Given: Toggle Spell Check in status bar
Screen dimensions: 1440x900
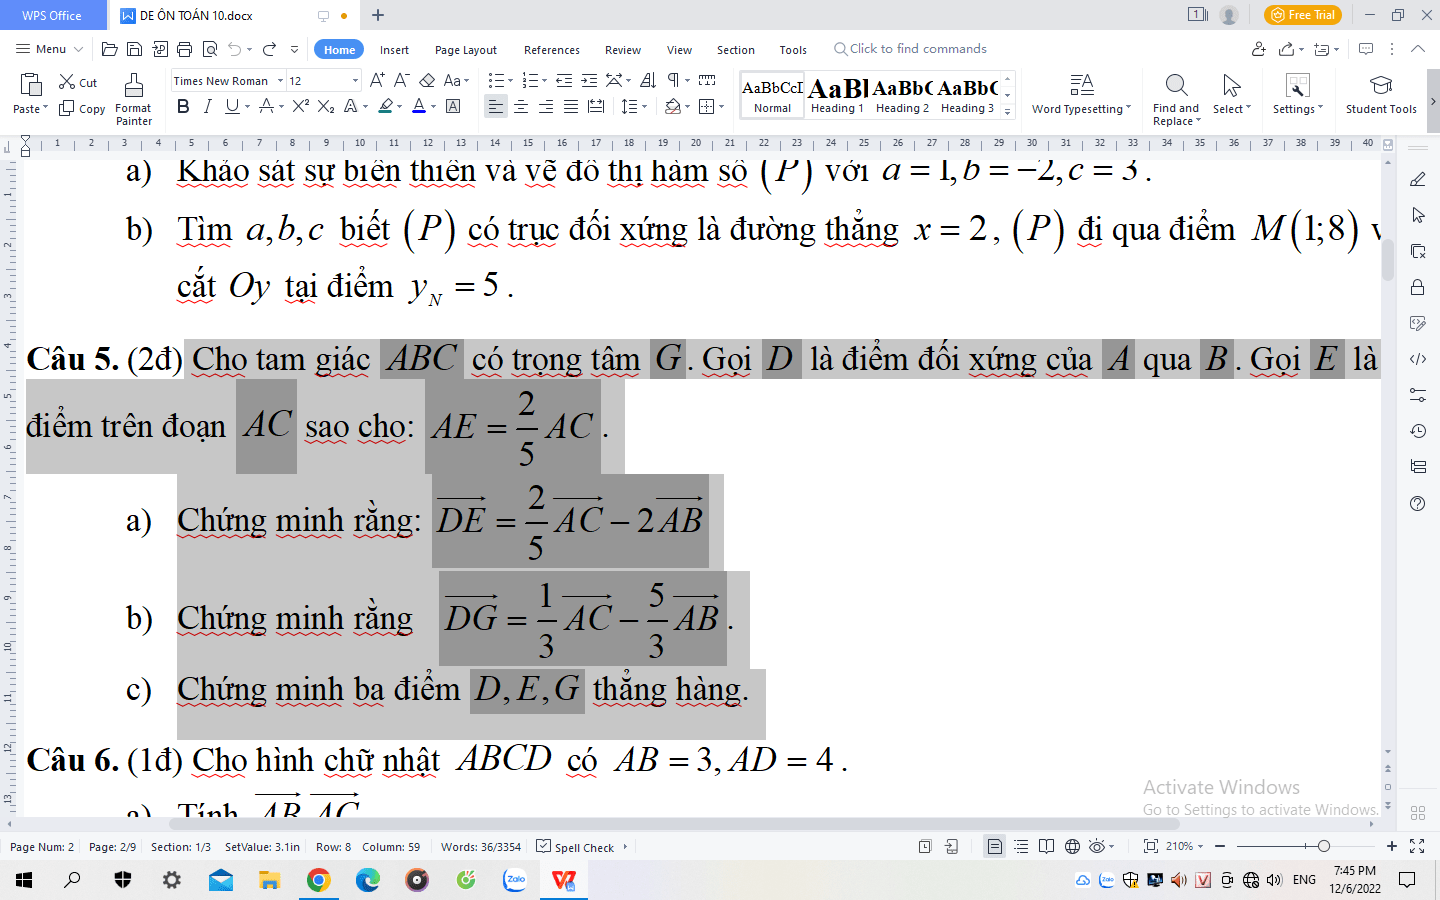Looking at the screenshot, I should 576,847.
